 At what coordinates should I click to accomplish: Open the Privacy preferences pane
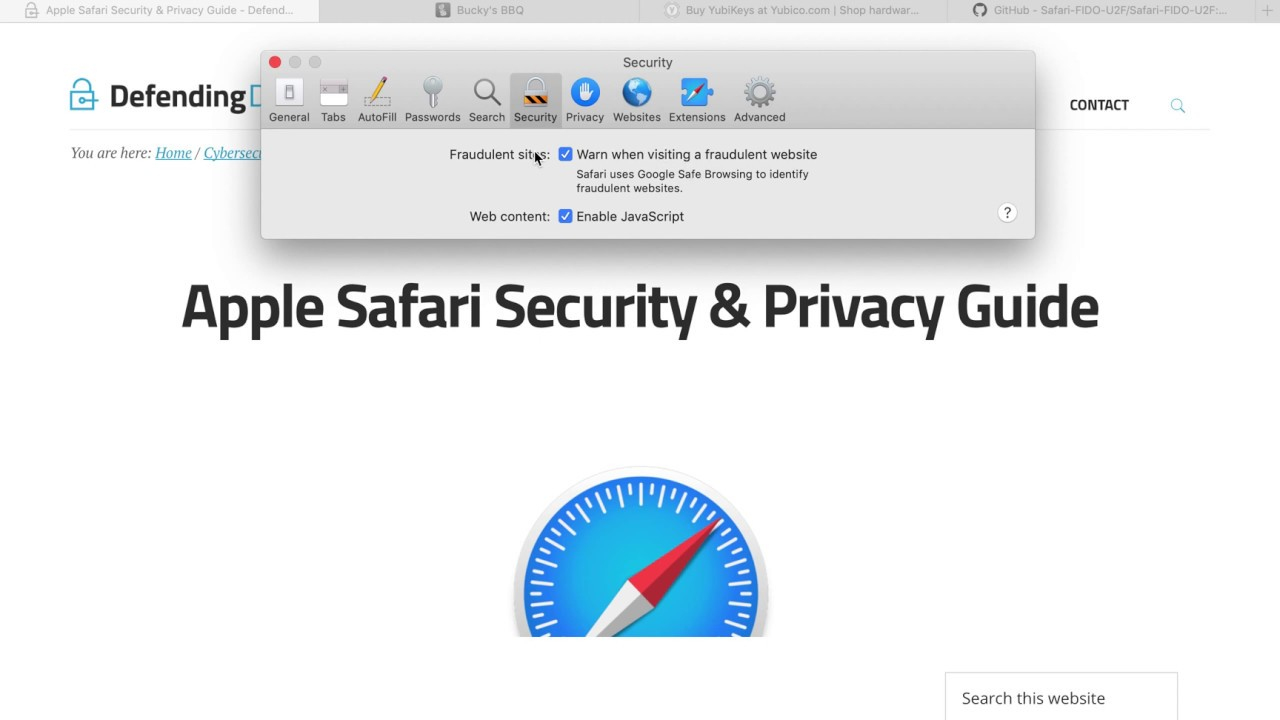click(x=585, y=101)
